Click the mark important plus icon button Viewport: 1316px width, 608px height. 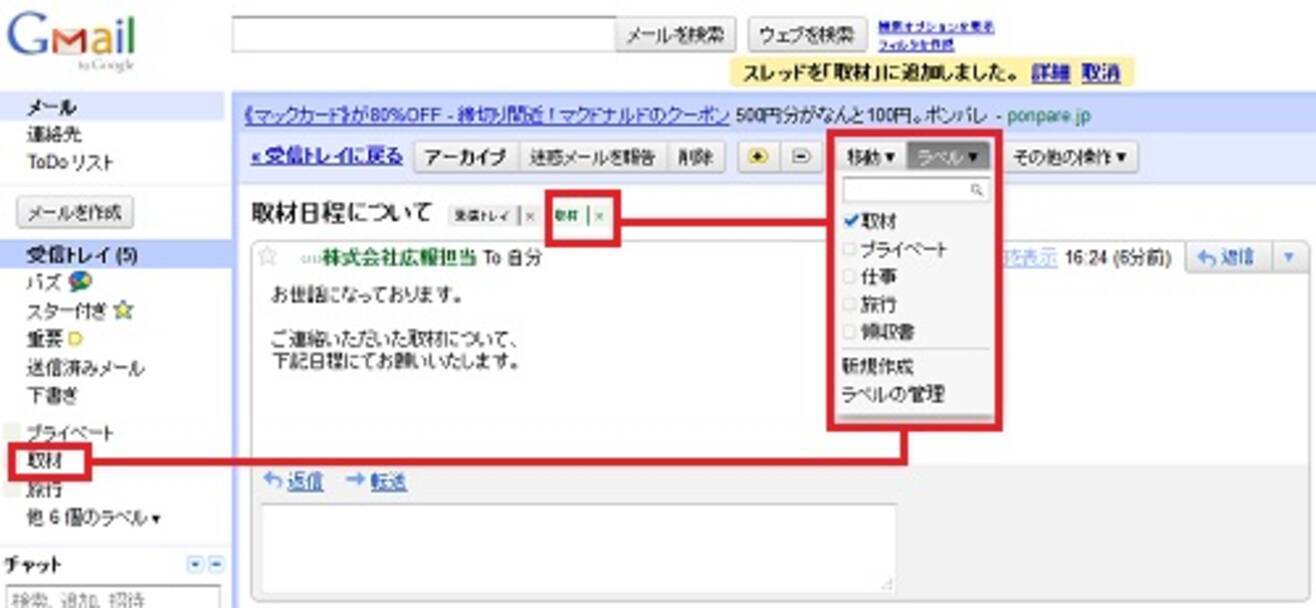(757, 157)
